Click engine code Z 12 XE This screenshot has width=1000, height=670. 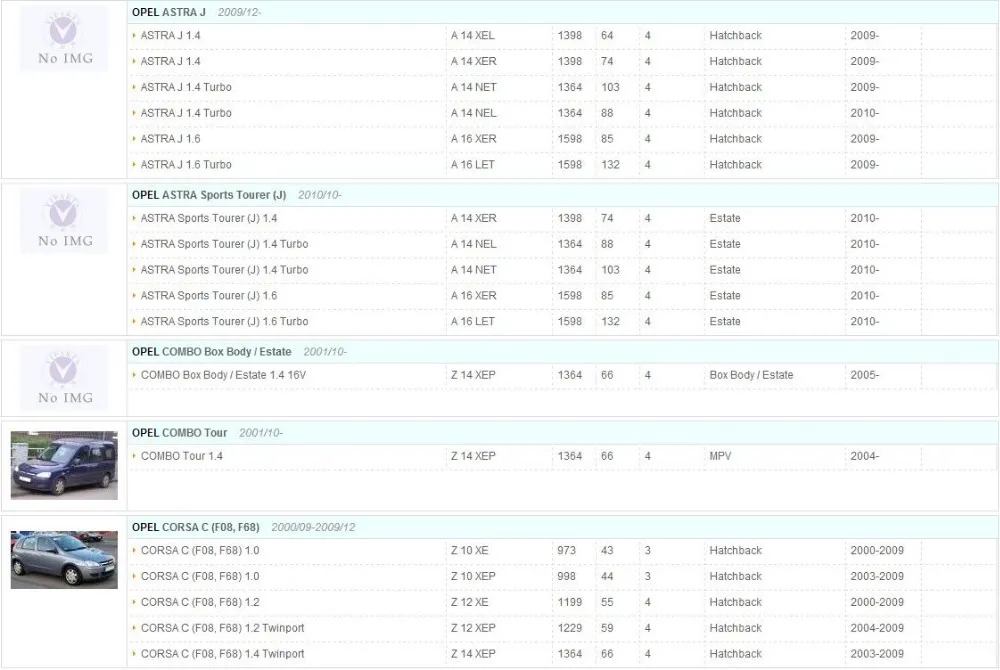tap(469, 602)
